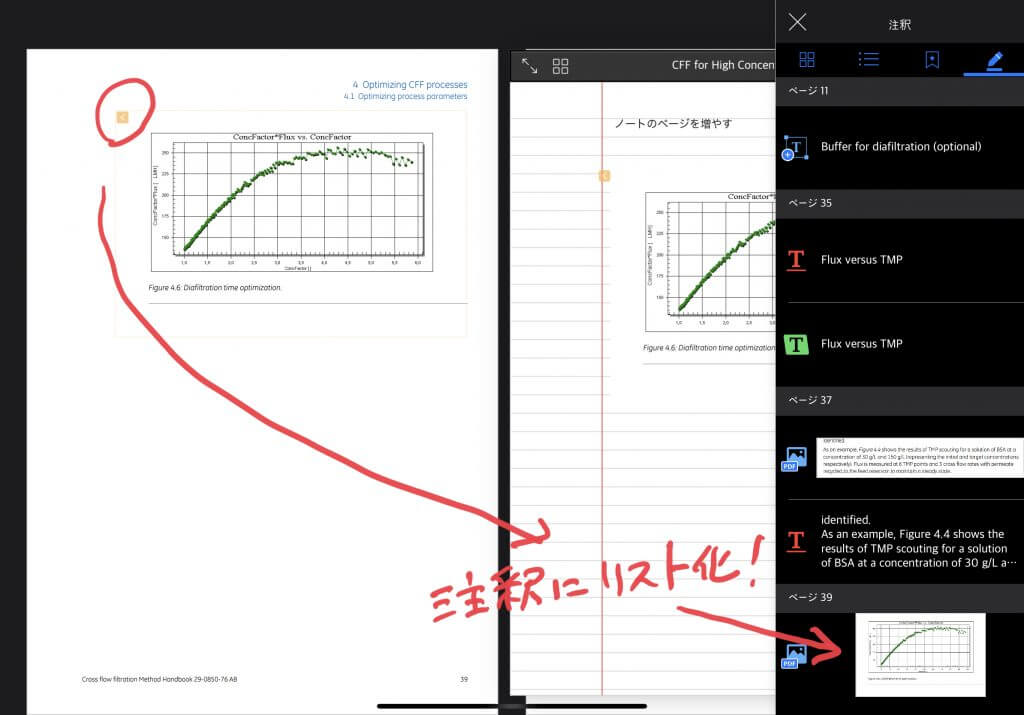This screenshot has height=715, width=1024.
Task: Select the ConcFactor chart on the PDF page
Action: point(292,202)
